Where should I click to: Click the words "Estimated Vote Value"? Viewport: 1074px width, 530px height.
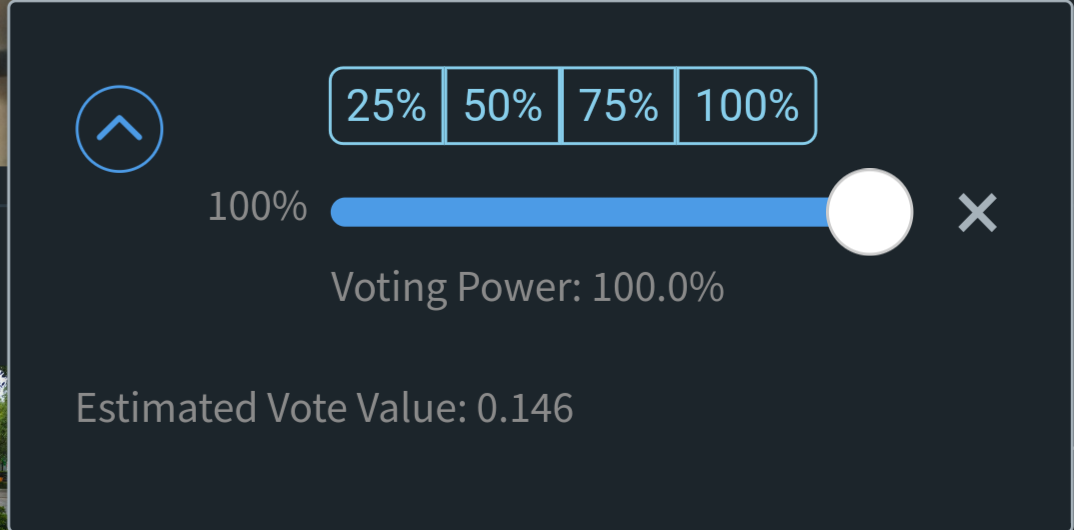coord(268,408)
